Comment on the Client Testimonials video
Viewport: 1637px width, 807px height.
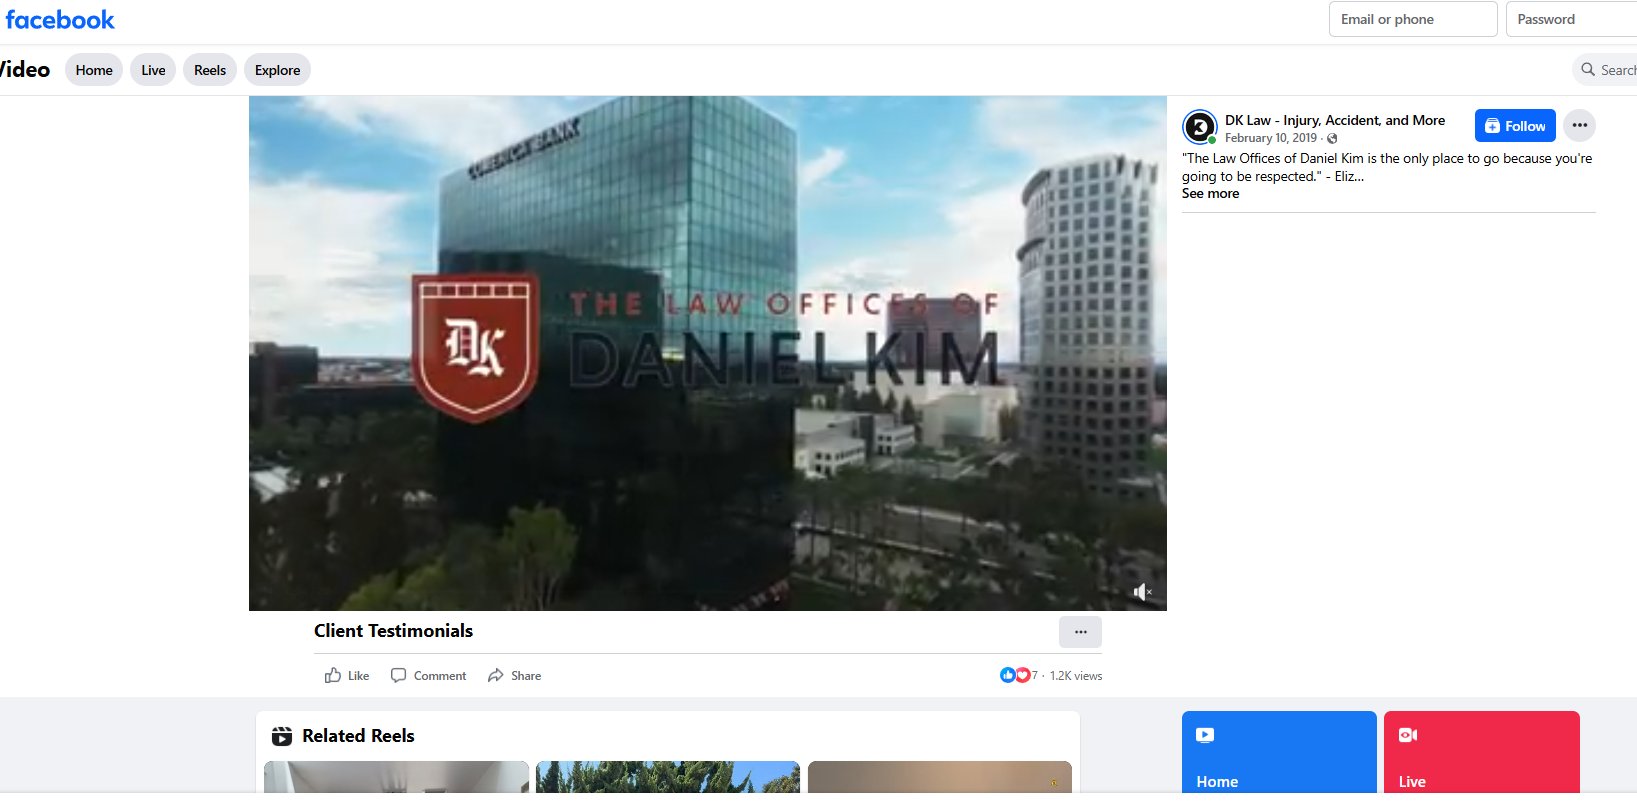tap(428, 676)
